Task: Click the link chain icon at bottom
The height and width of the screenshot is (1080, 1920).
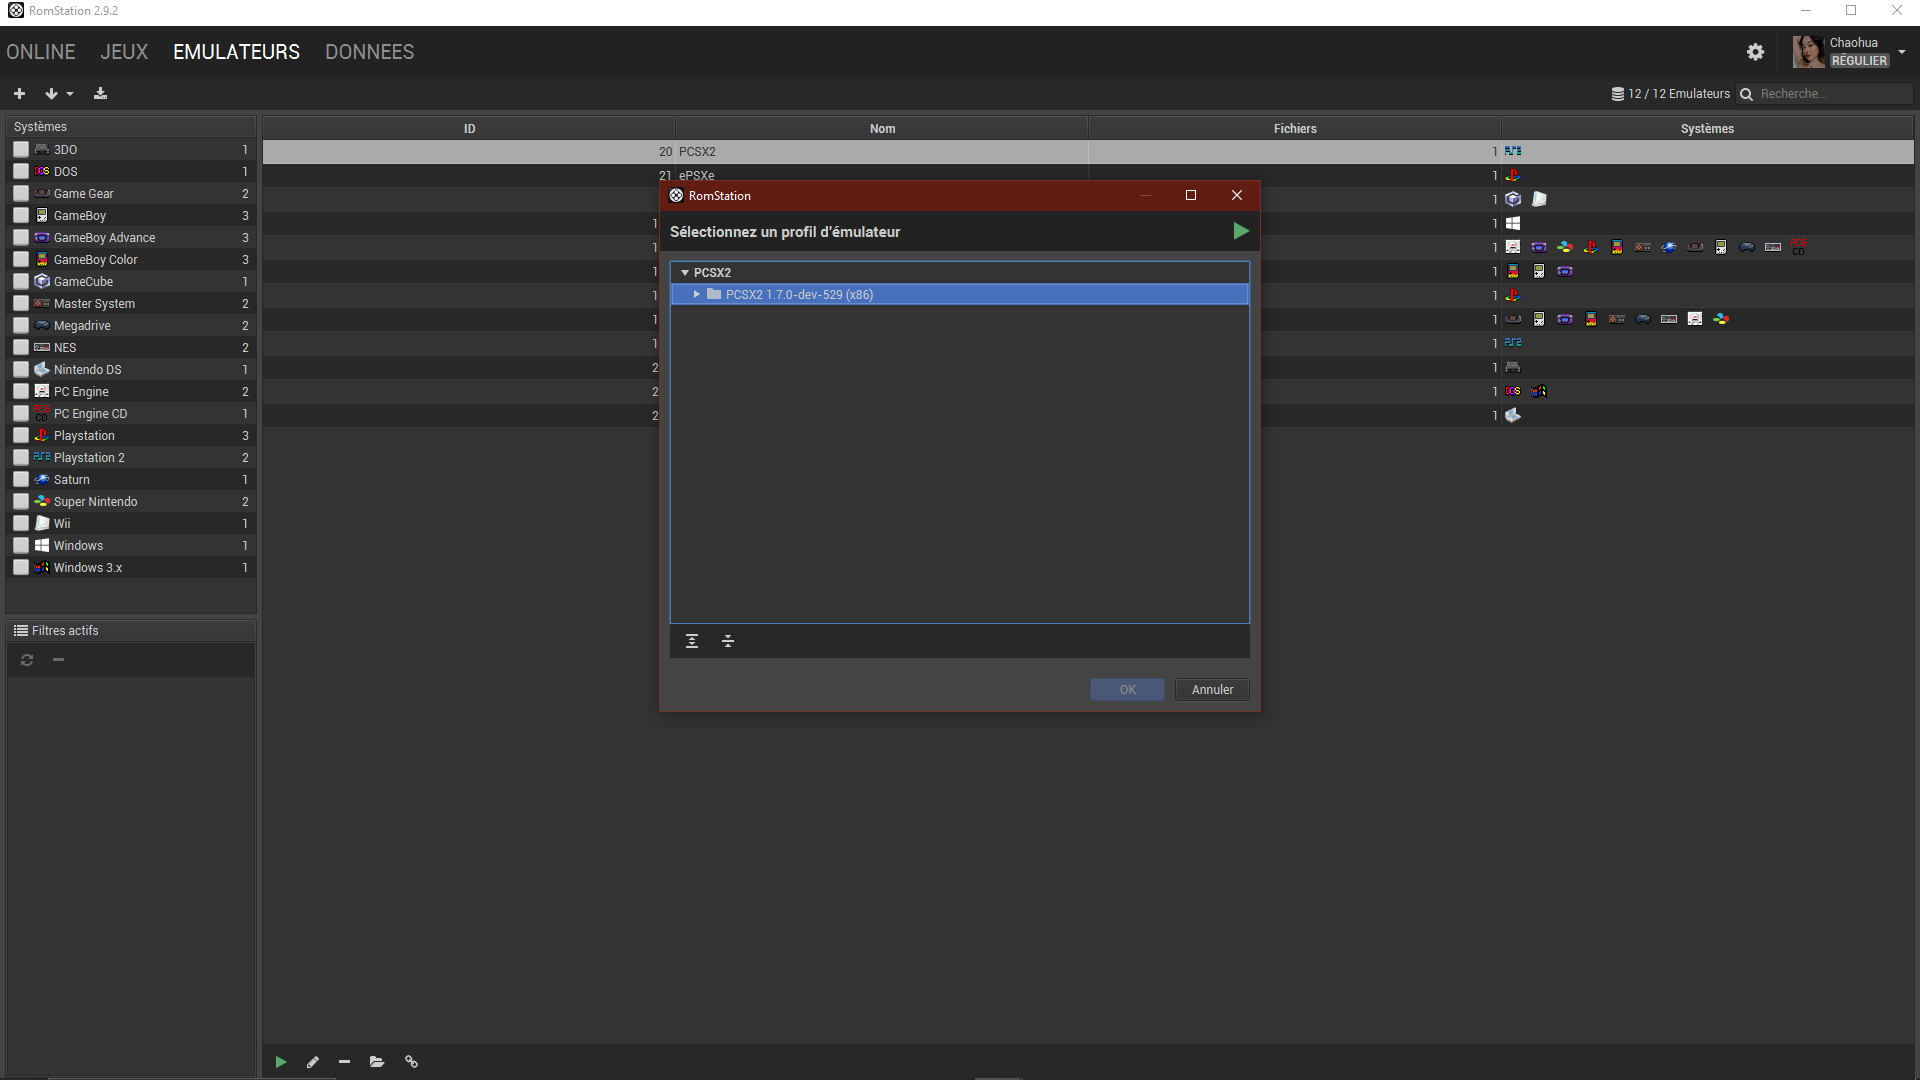Action: [x=411, y=1062]
